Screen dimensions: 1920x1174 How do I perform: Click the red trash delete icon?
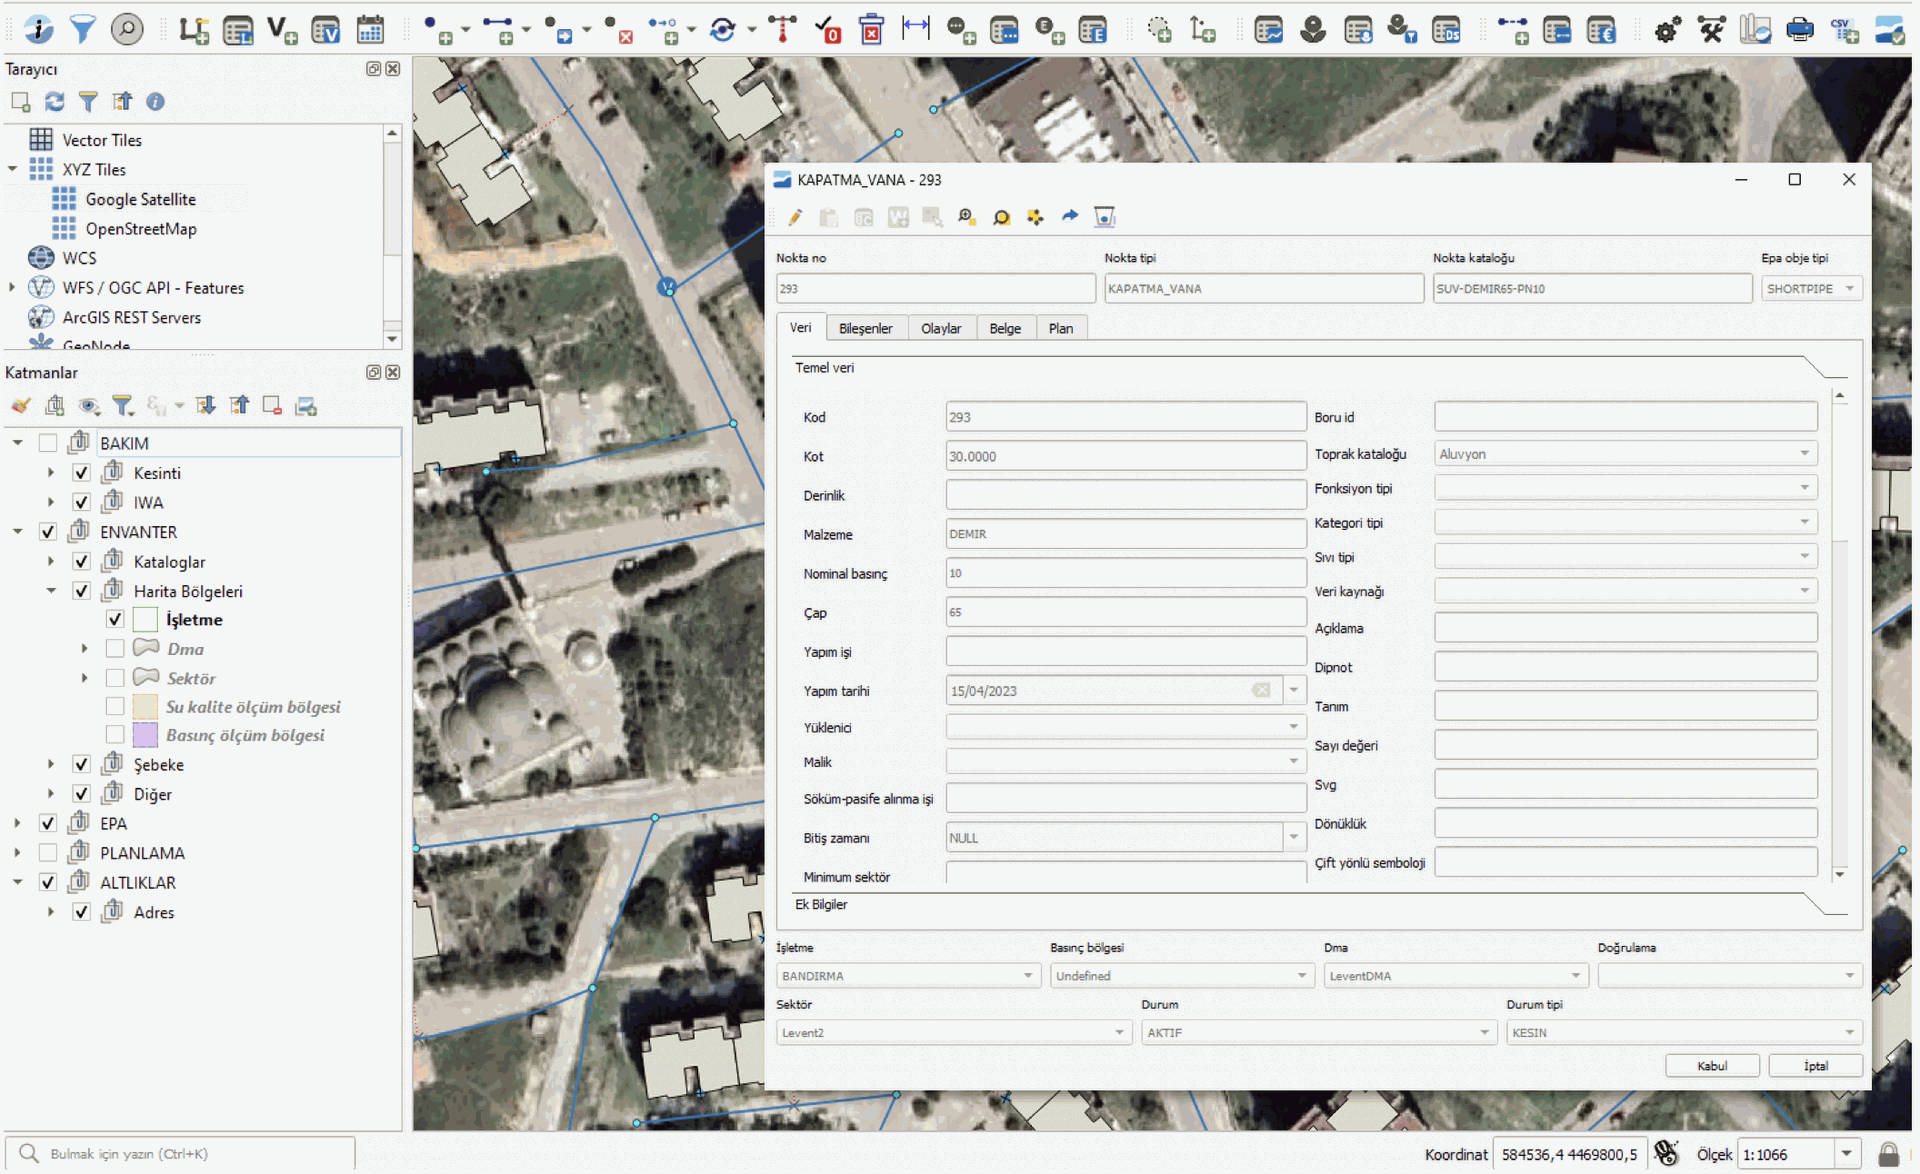pos(871,29)
